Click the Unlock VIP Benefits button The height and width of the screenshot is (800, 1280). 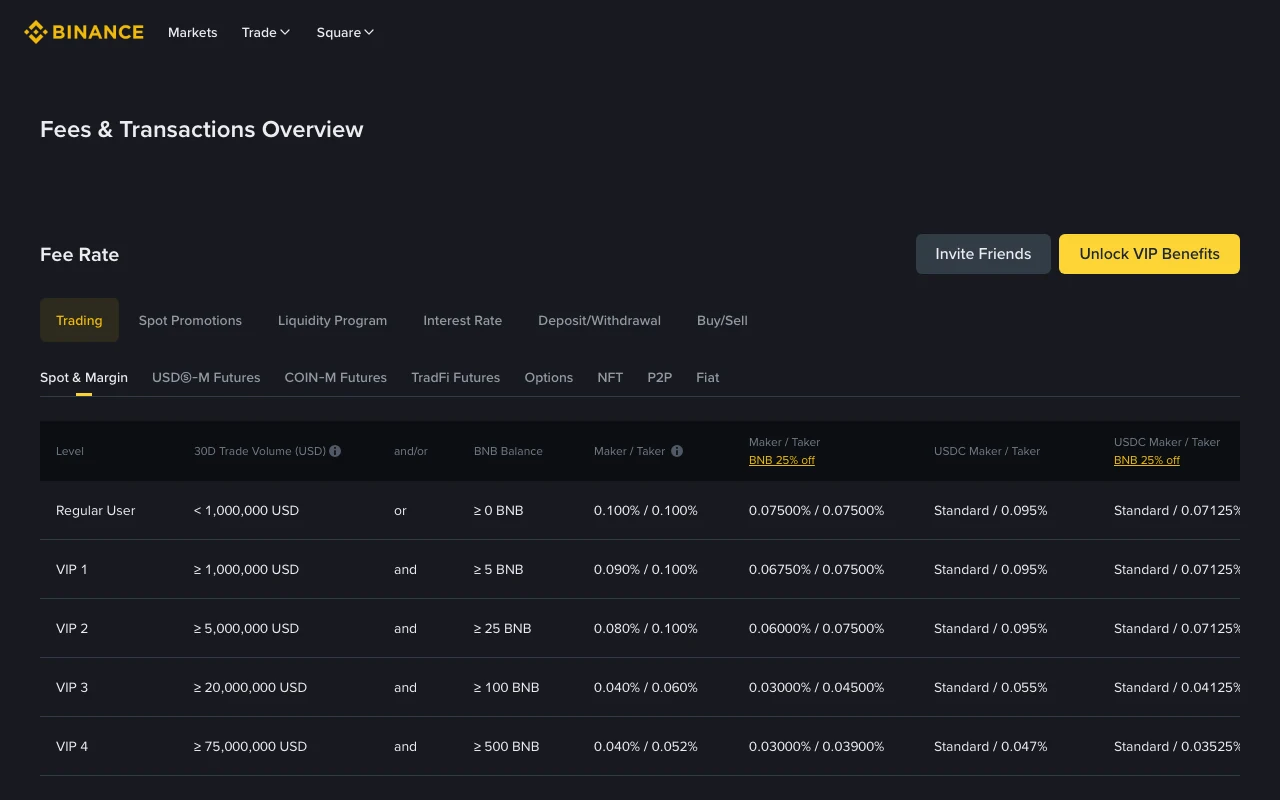(1149, 254)
